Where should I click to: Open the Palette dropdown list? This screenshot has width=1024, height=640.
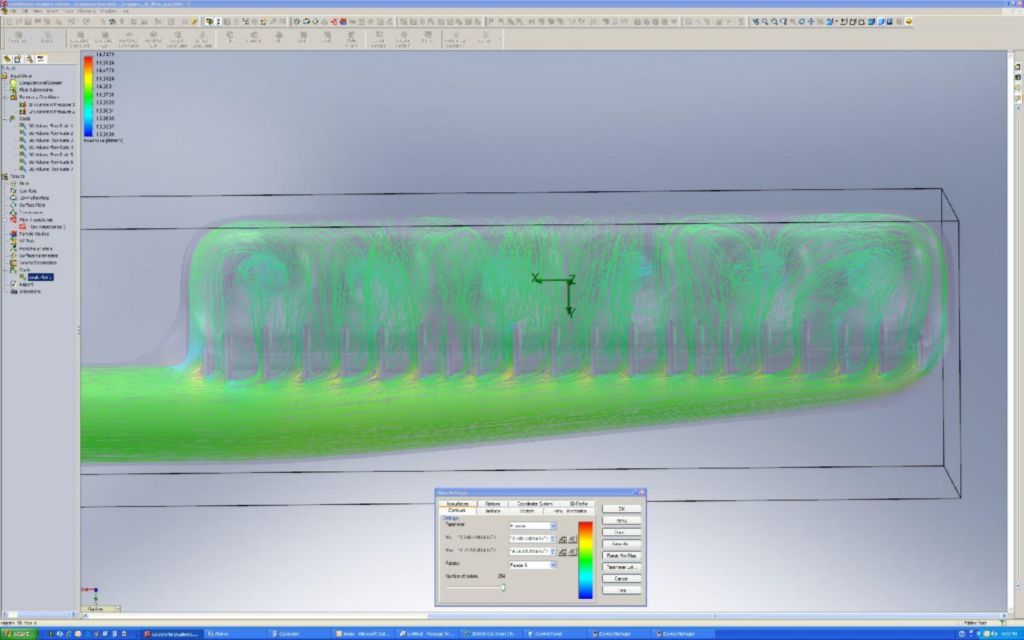point(552,565)
